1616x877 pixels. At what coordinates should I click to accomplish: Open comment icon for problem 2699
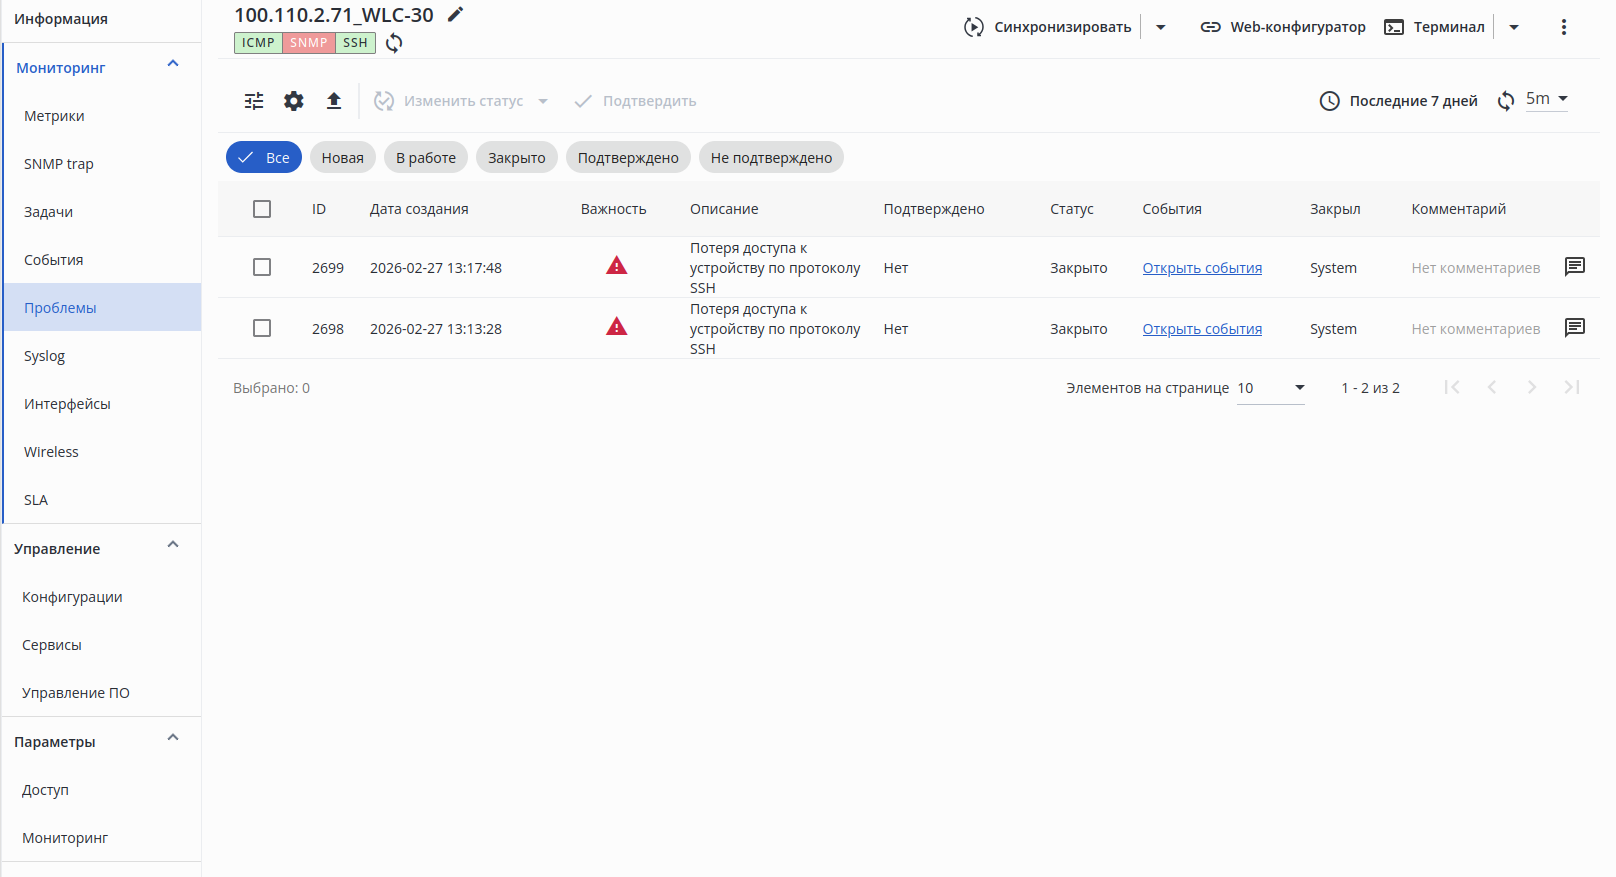tap(1574, 267)
